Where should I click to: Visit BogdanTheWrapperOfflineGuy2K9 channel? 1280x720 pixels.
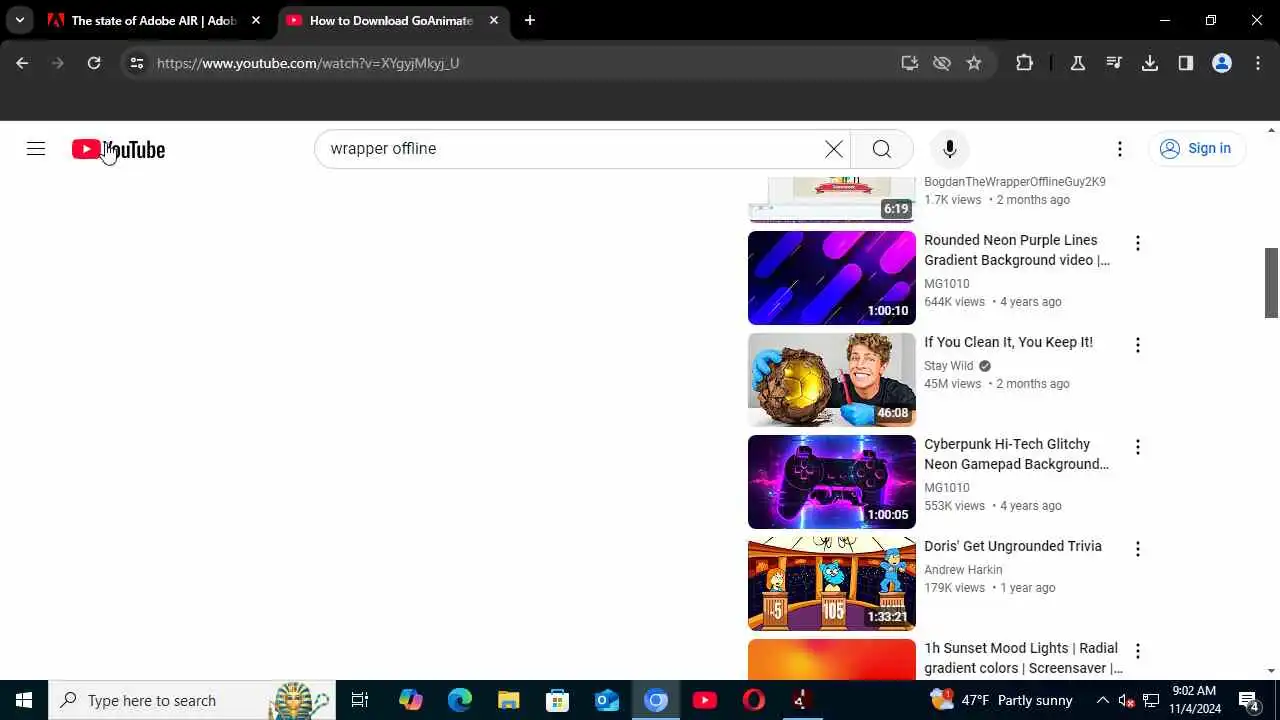point(1015,182)
